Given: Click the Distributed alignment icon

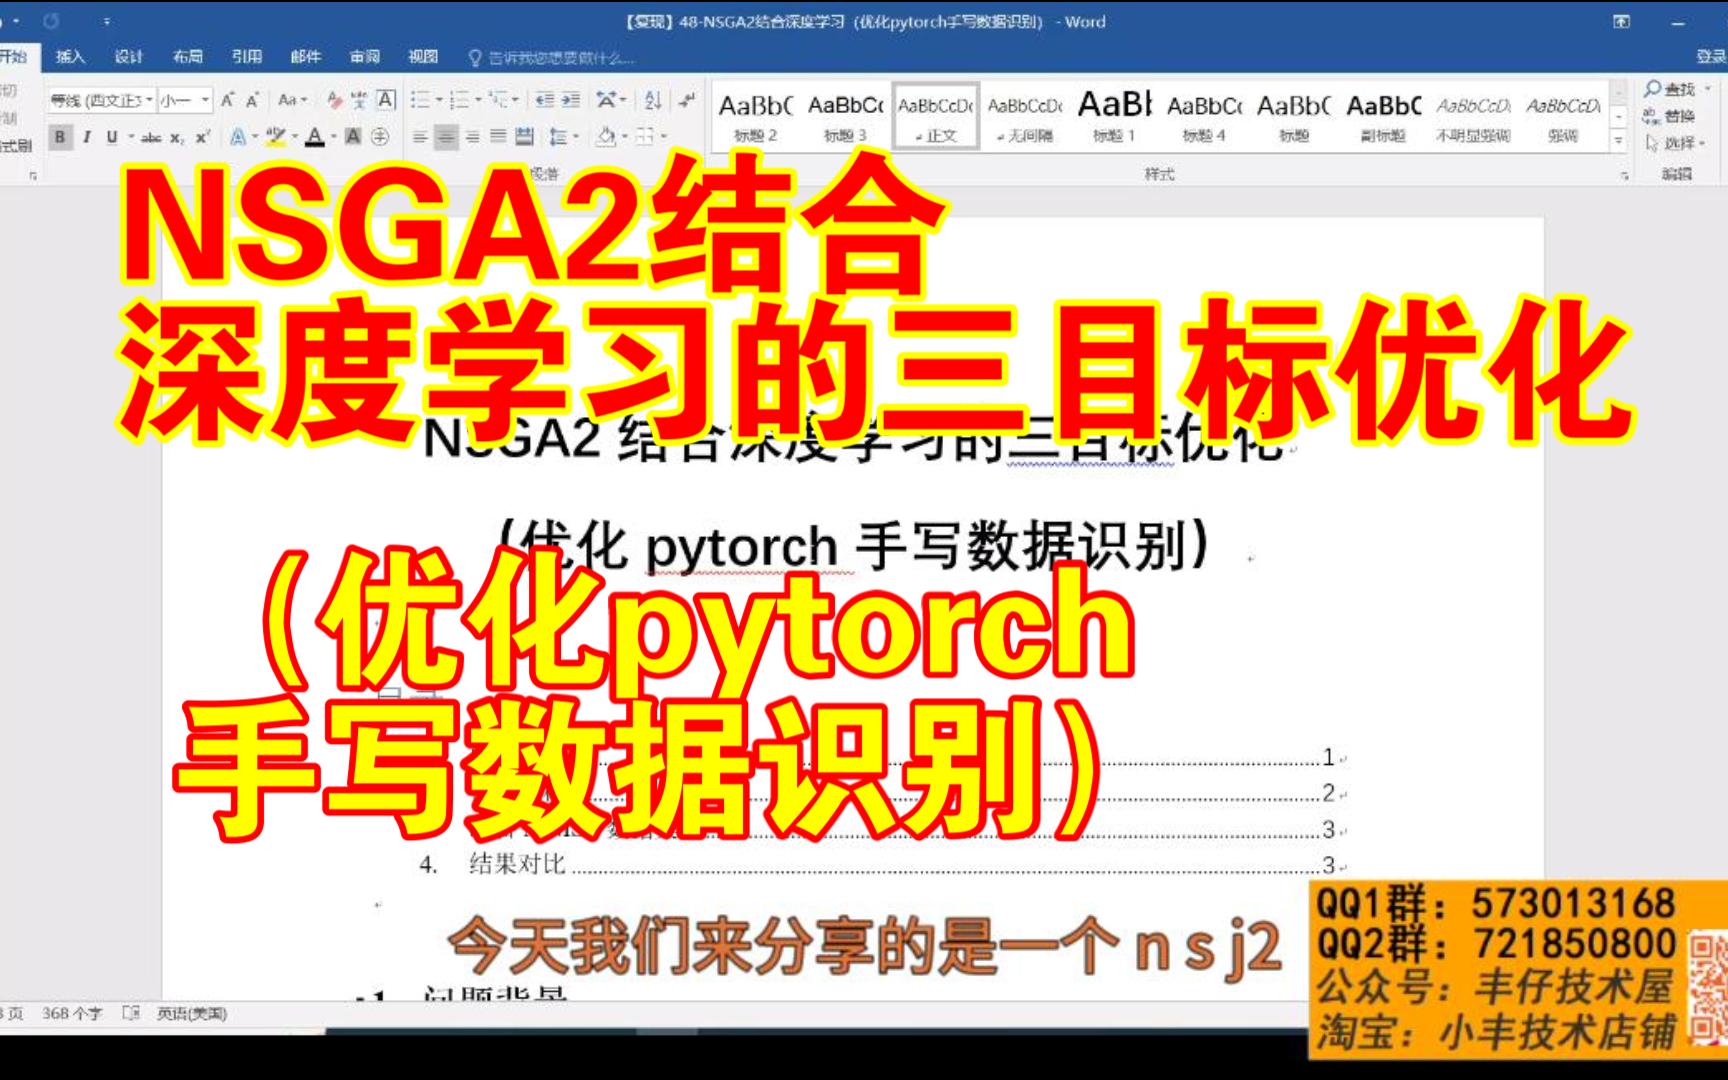Looking at the screenshot, I should coord(524,137).
